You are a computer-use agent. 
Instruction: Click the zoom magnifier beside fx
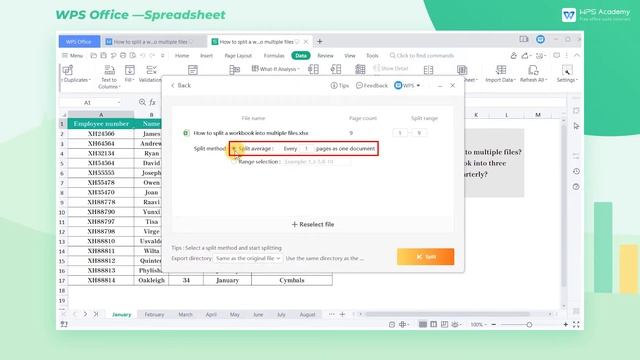(142, 102)
